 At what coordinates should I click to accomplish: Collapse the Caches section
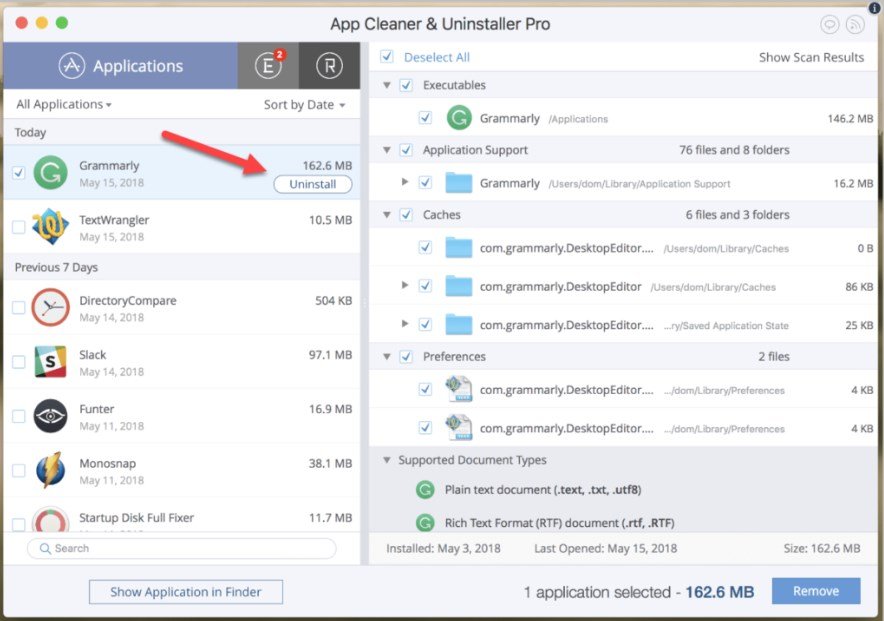click(387, 215)
